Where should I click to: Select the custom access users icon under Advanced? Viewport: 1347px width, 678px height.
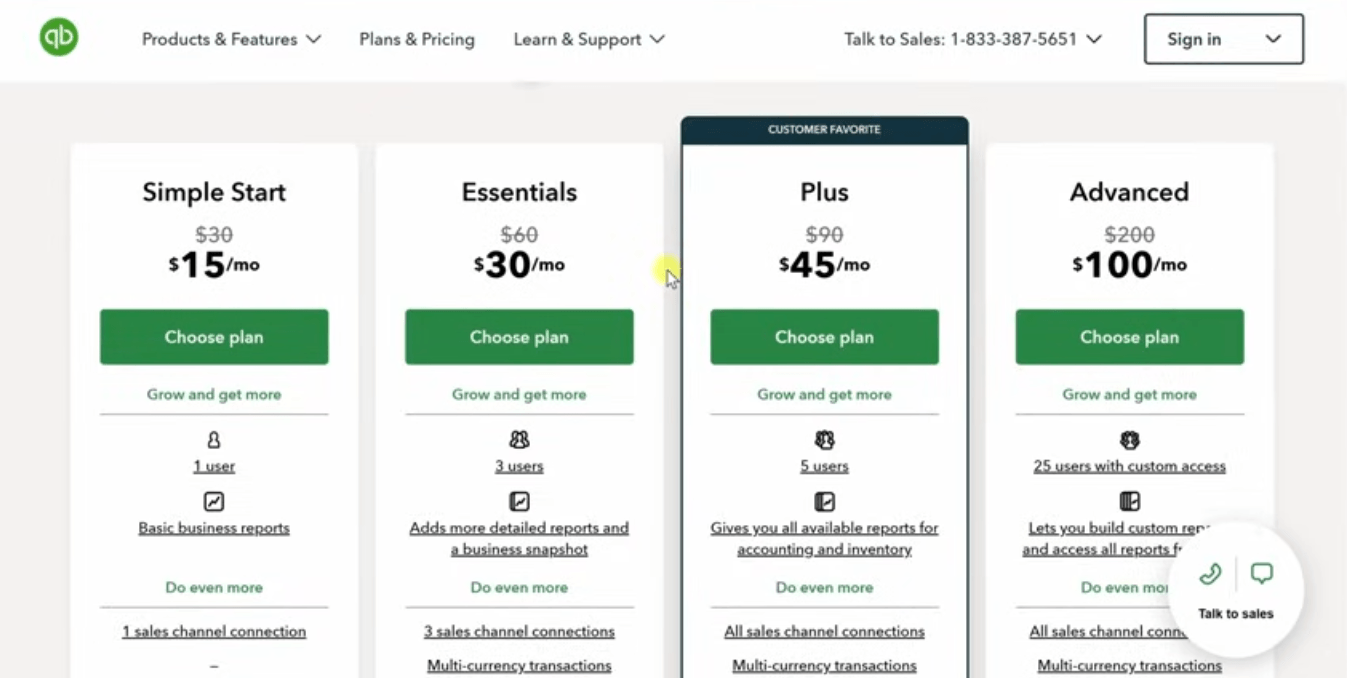pyautogui.click(x=1129, y=439)
